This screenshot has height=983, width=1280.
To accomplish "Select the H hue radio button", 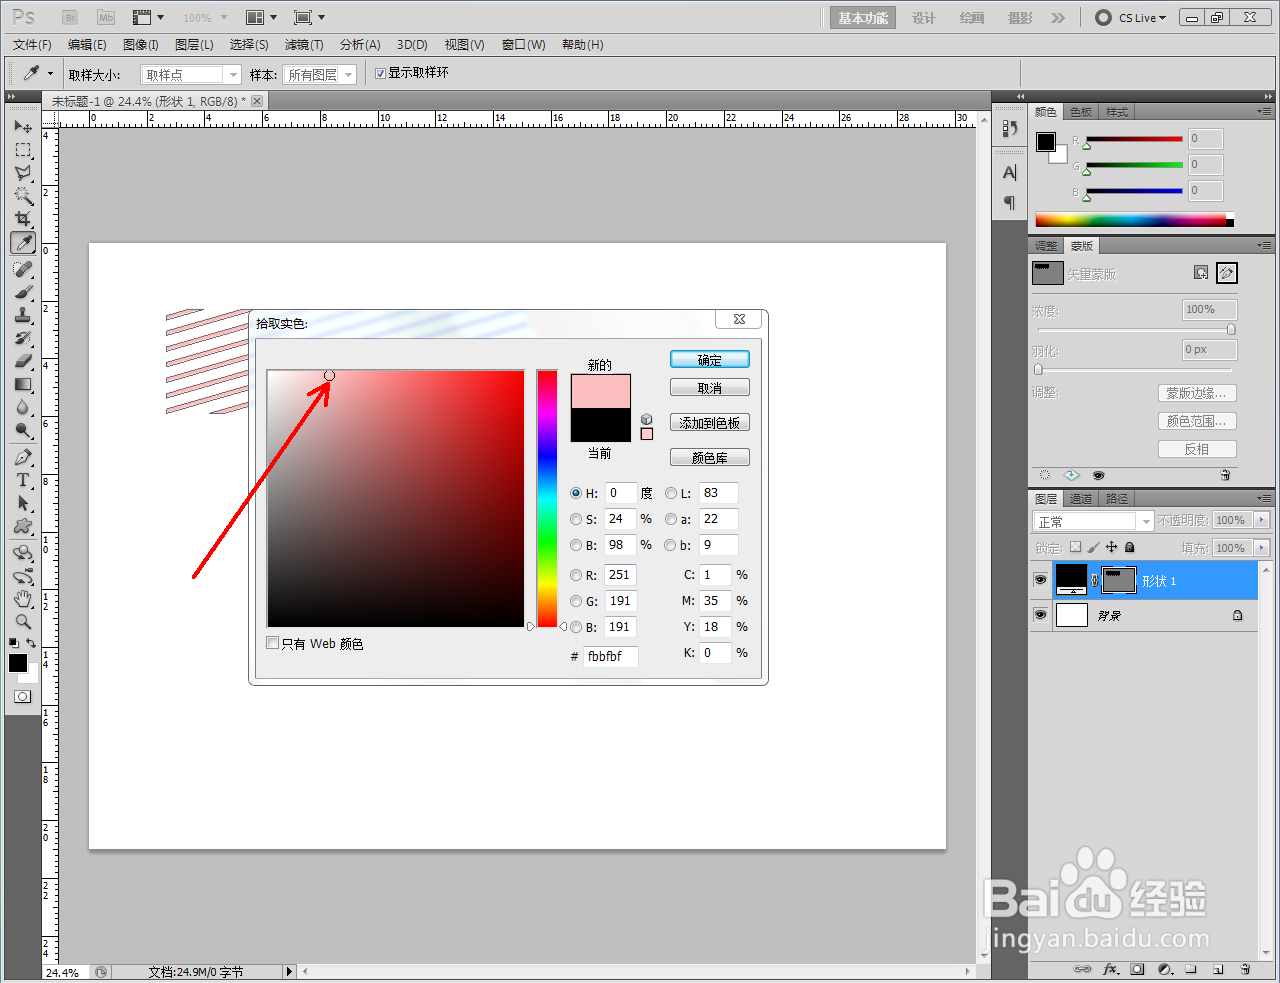I will pyautogui.click(x=576, y=493).
